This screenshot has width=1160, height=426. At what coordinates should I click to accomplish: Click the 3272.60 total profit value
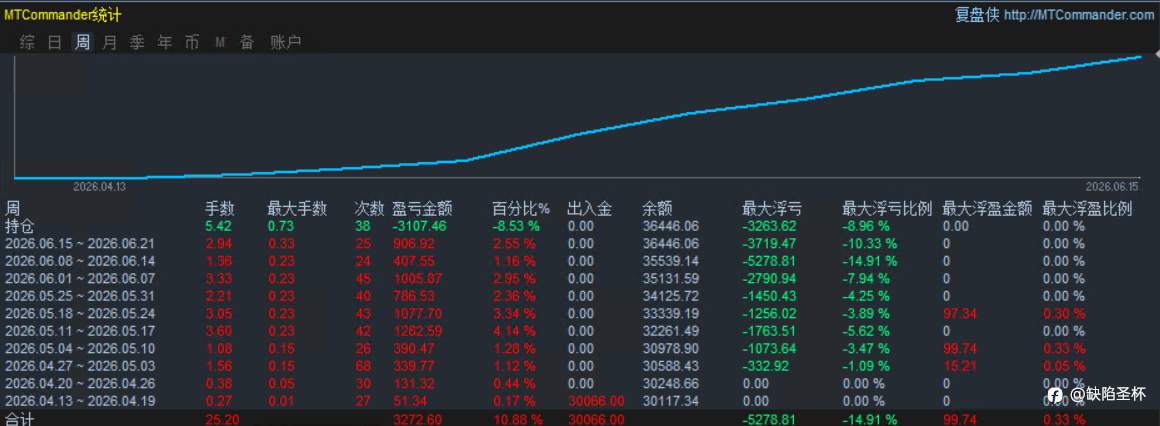[417, 419]
